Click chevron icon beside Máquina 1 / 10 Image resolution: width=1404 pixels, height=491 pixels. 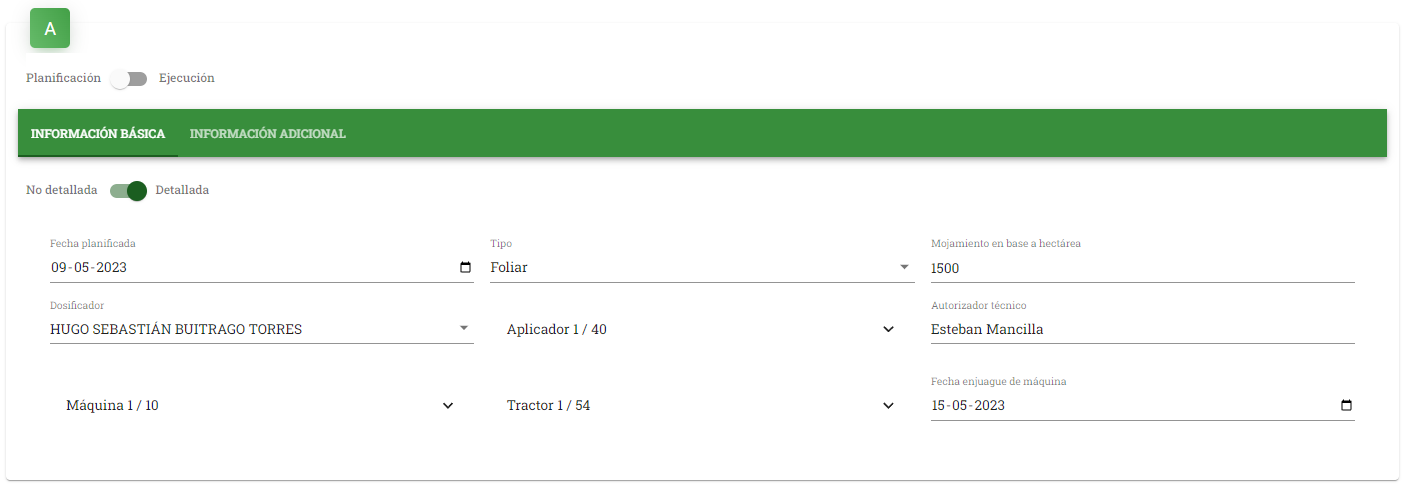[448, 406]
